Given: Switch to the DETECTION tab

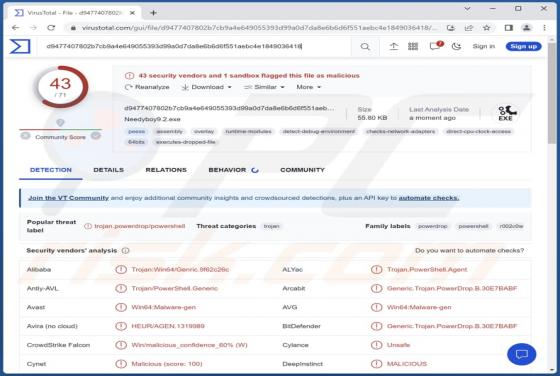Looking at the screenshot, I should pos(51,170).
